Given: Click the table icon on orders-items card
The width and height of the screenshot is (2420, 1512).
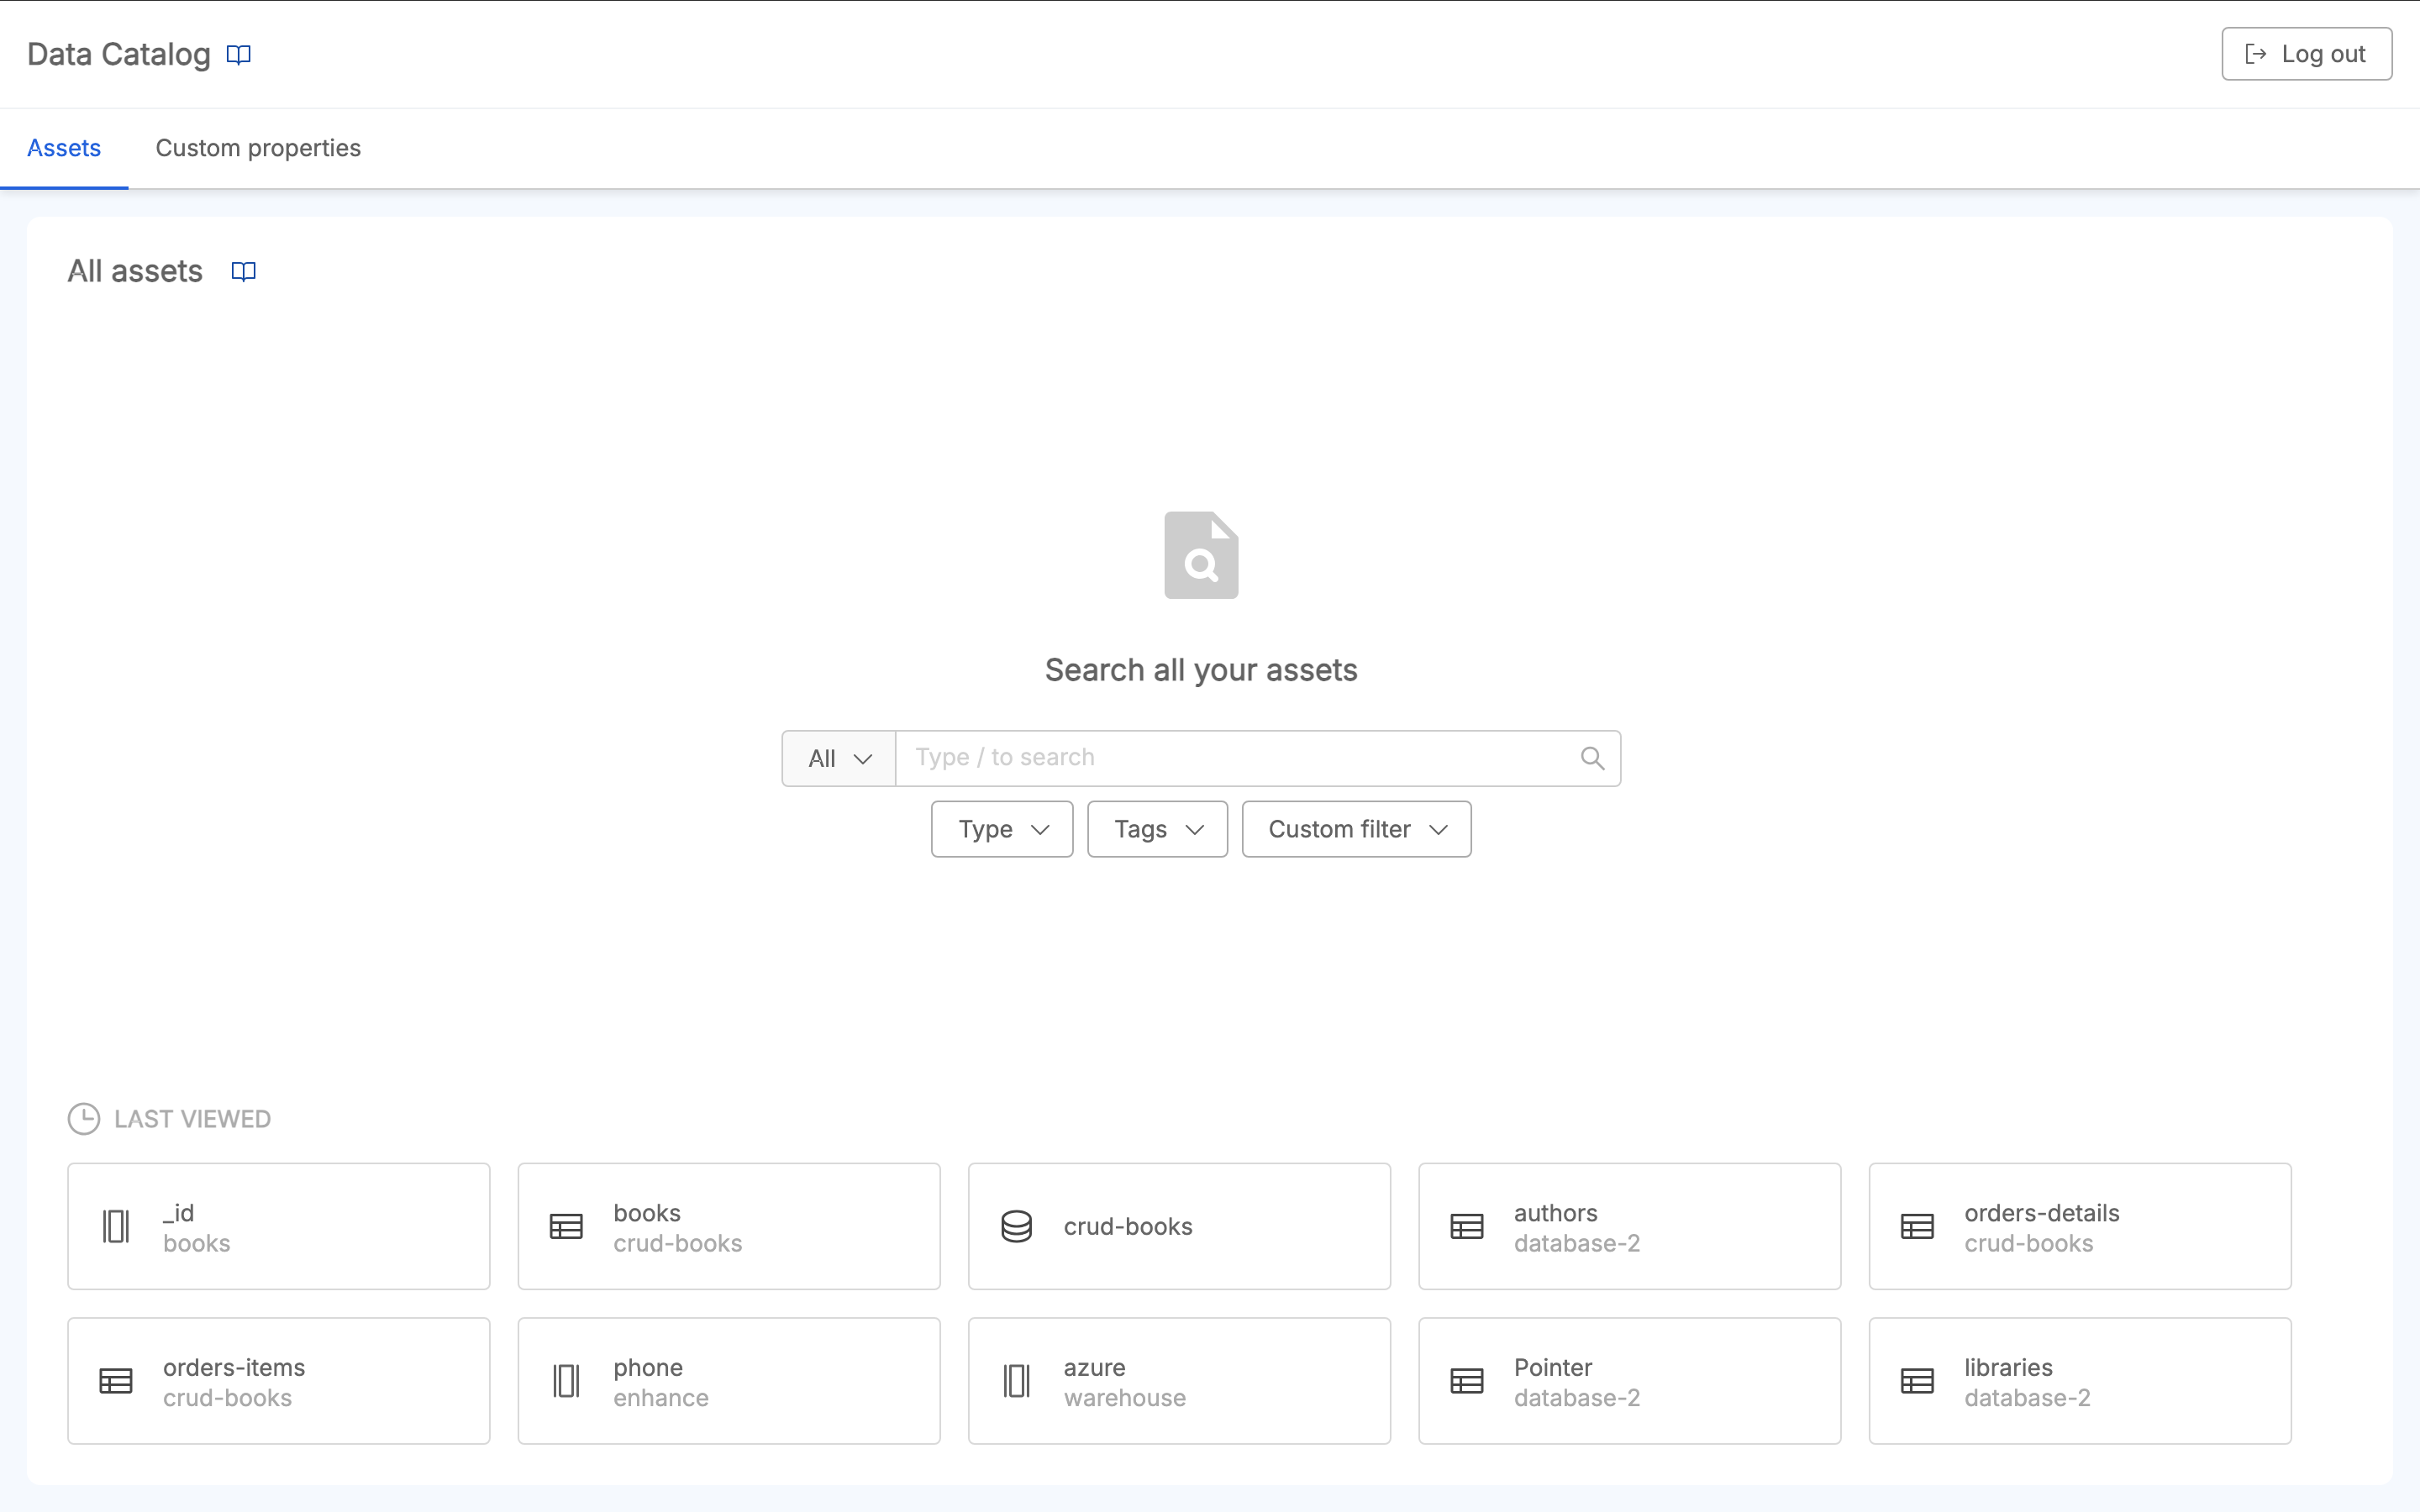Looking at the screenshot, I should pyautogui.click(x=116, y=1381).
